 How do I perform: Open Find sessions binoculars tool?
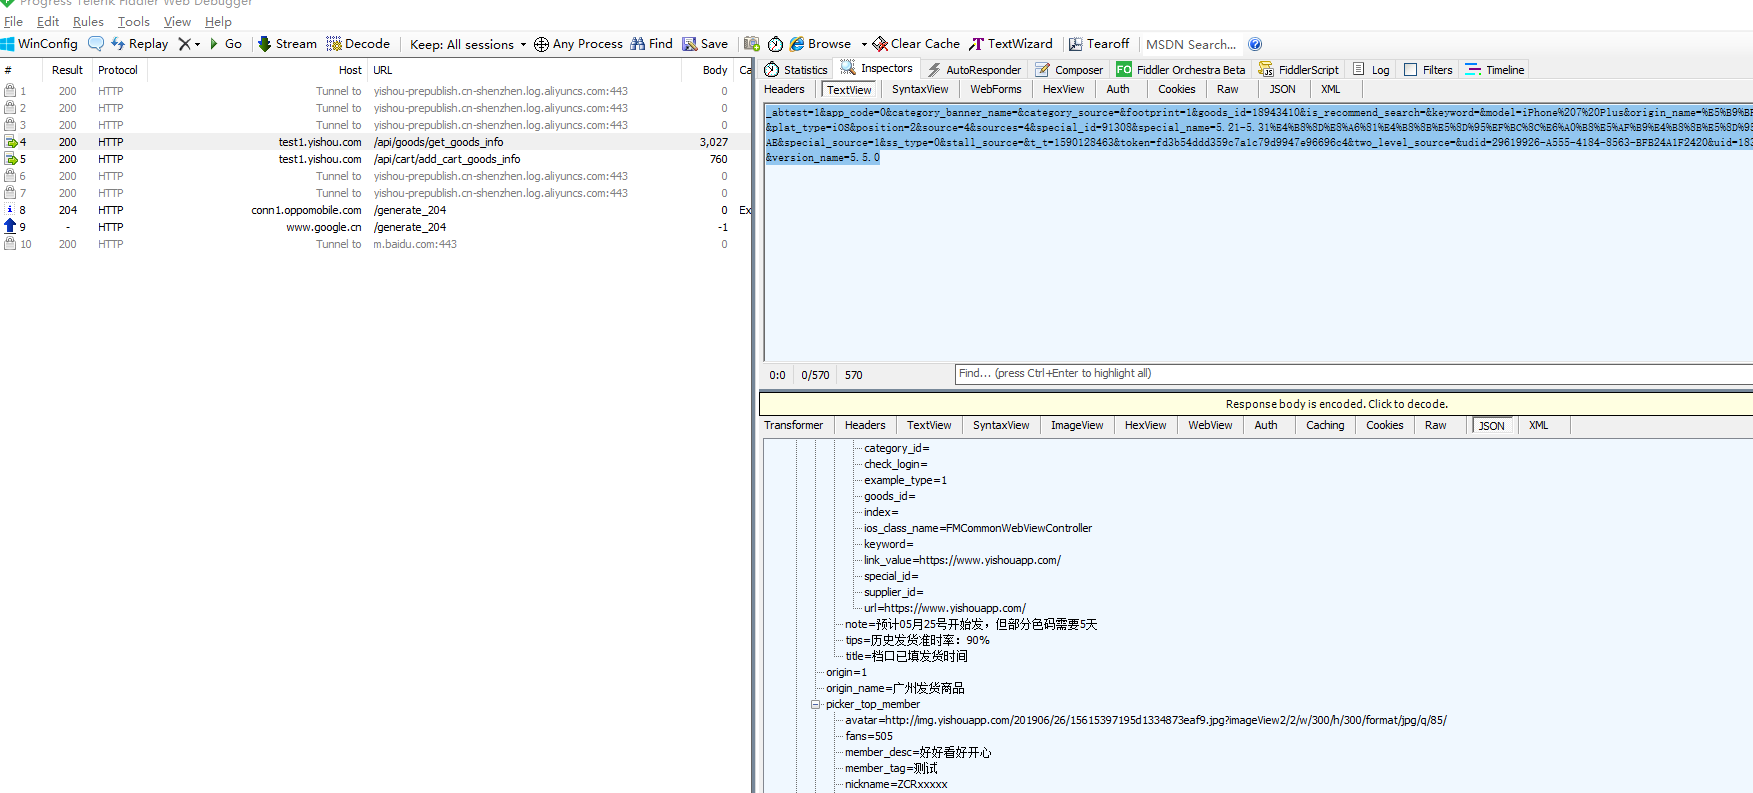tap(651, 44)
